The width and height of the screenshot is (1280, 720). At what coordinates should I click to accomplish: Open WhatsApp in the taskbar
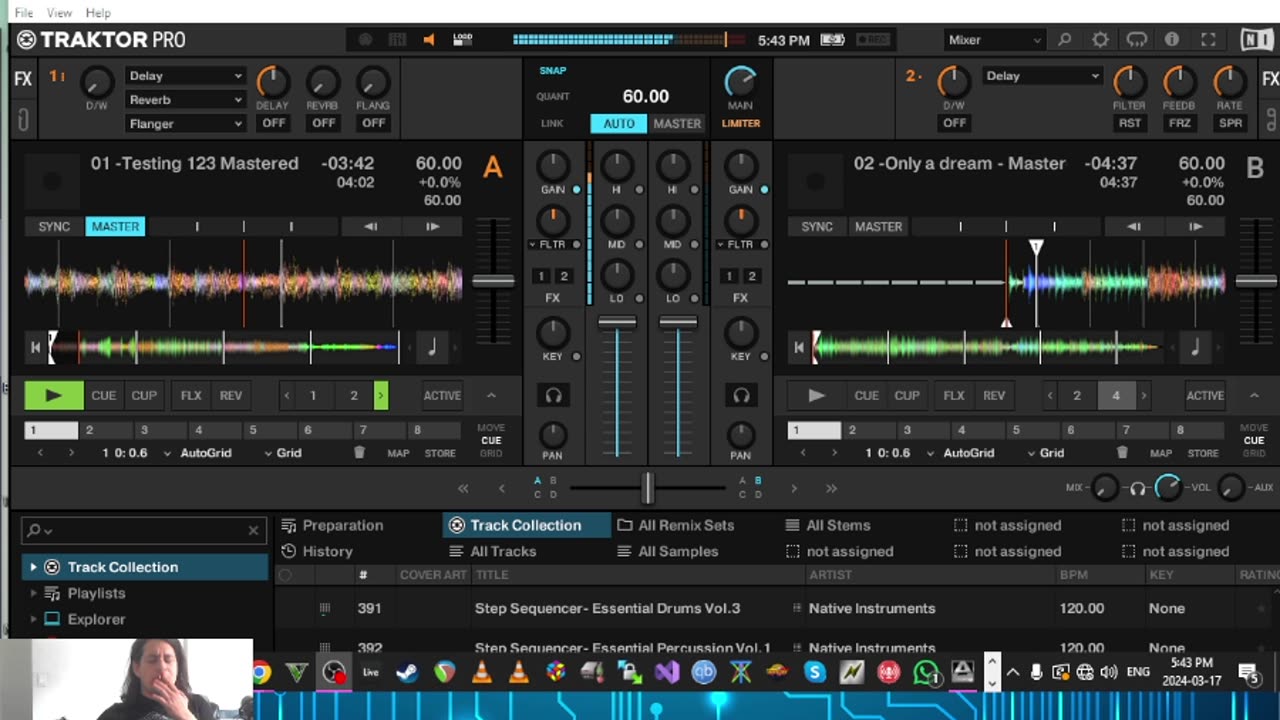pos(926,672)
